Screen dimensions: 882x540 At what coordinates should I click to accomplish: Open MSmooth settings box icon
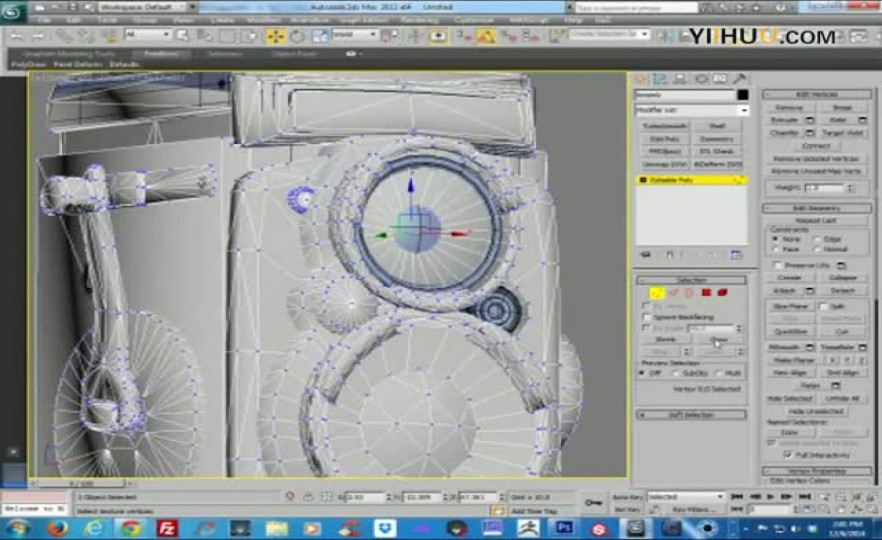(810, 347)
